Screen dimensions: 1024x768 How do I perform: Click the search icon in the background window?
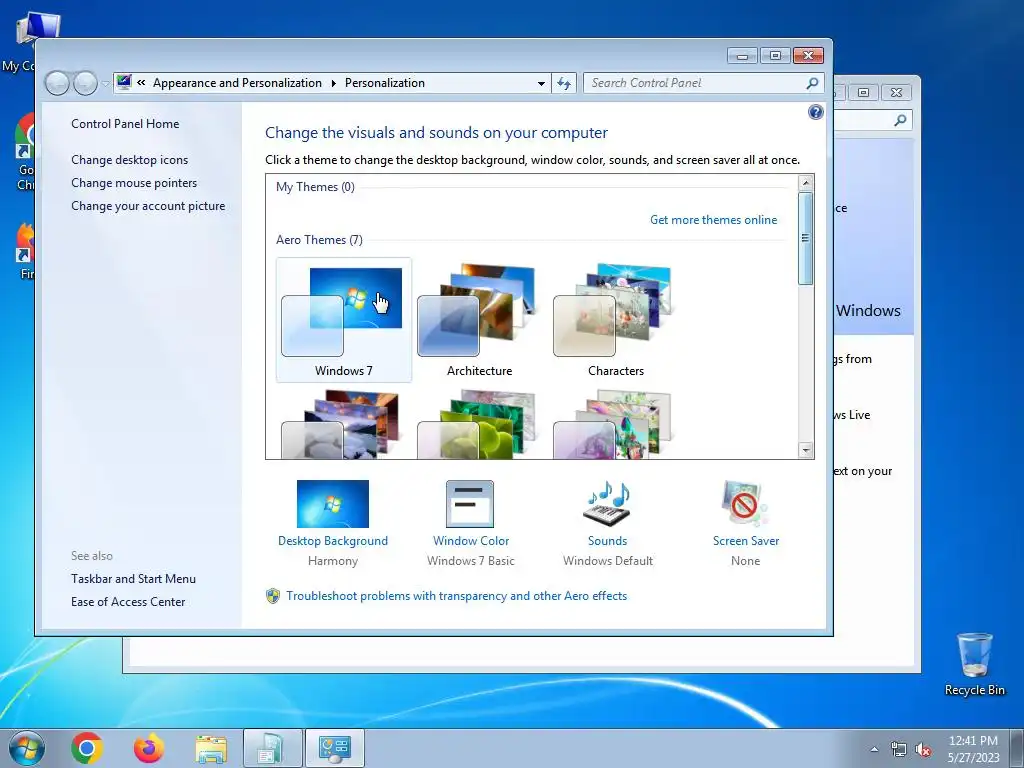900,120
